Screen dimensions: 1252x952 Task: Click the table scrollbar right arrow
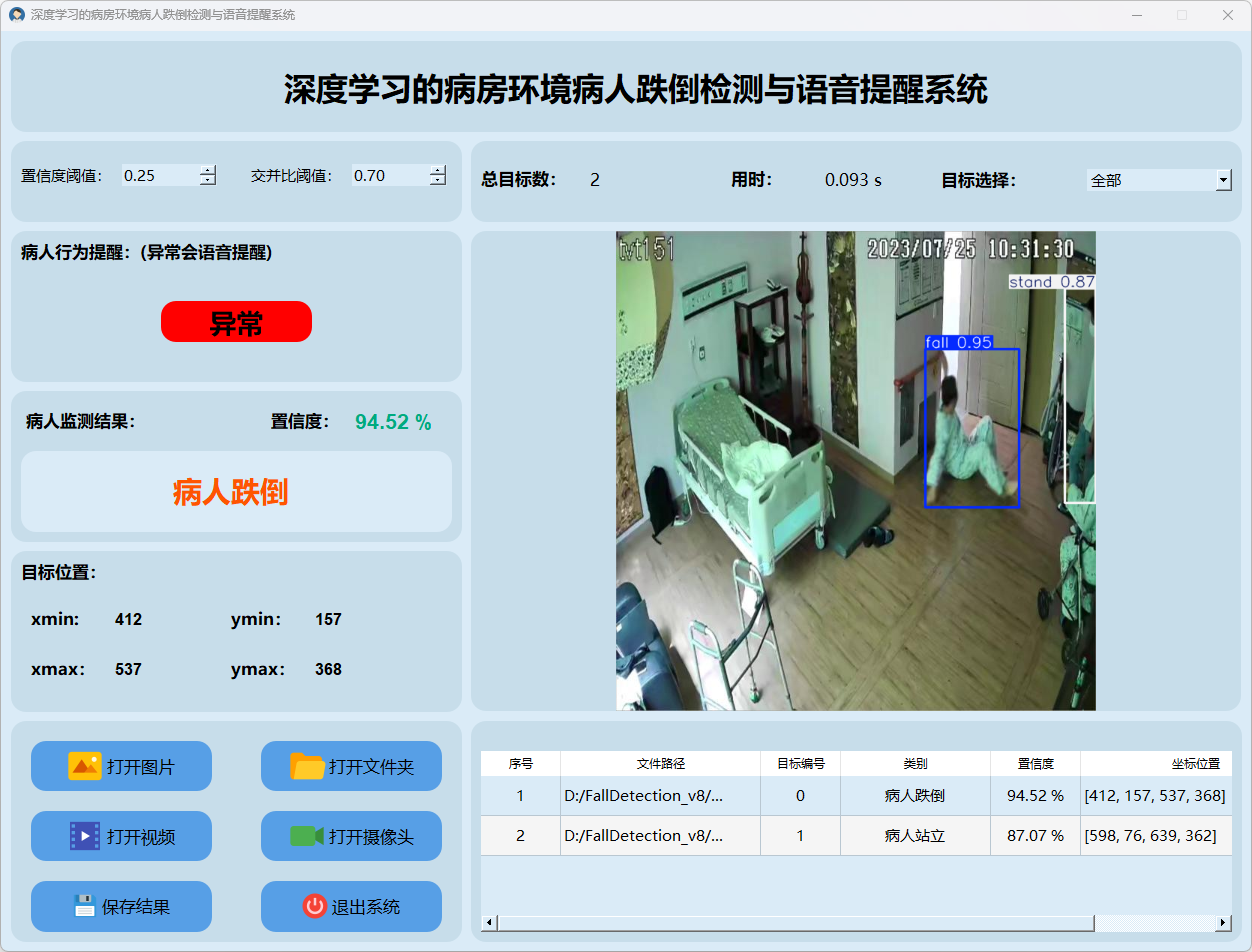1223,922
